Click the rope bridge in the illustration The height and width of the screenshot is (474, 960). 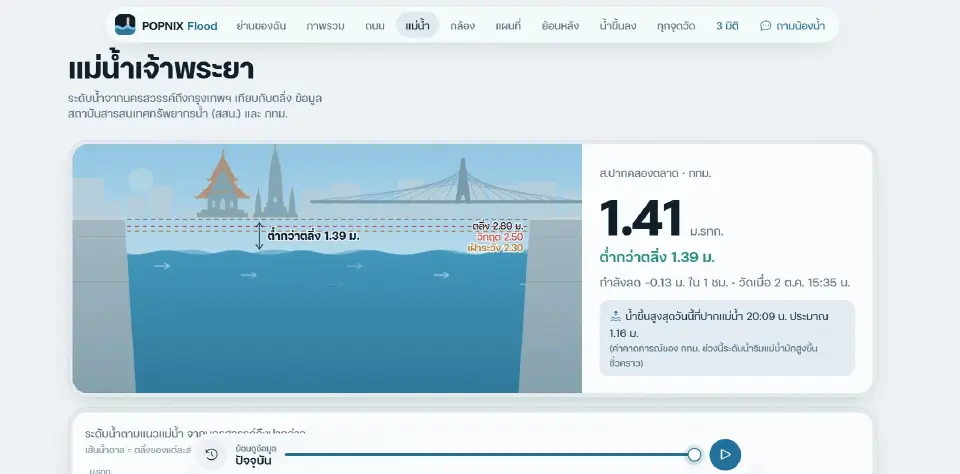coord(446,181)
